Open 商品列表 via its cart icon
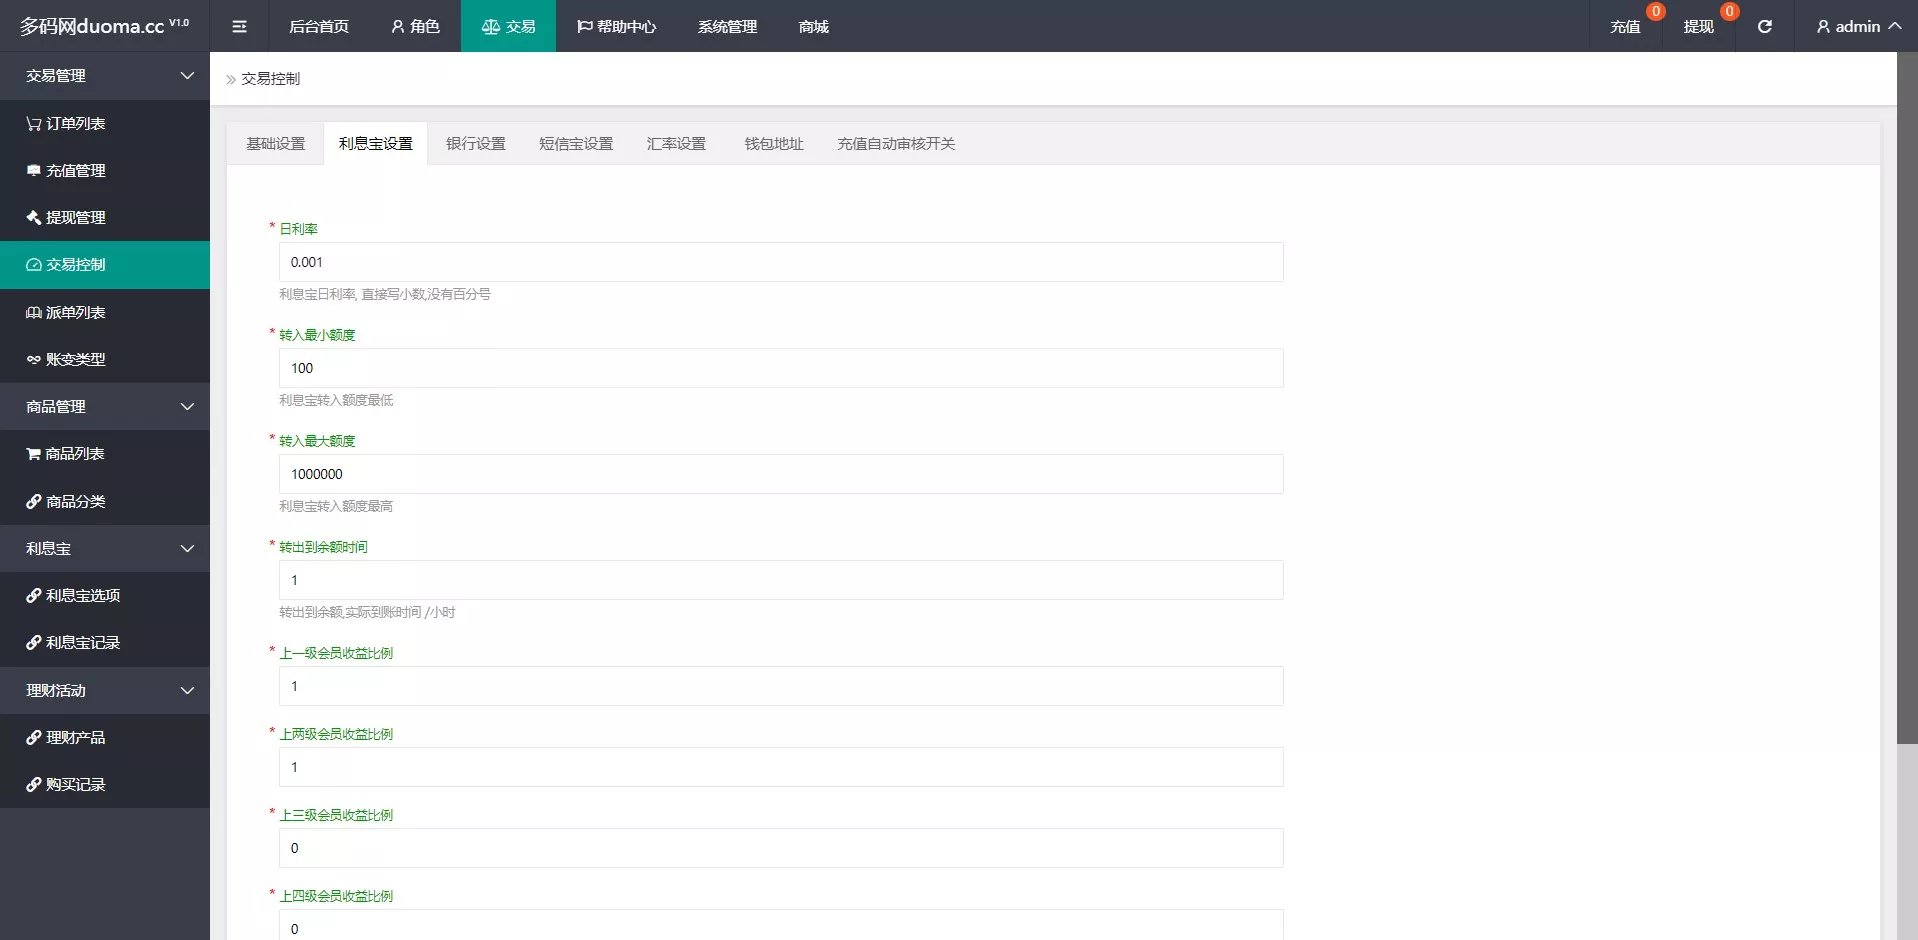1918x940 pixels. (x=34, y=454)
